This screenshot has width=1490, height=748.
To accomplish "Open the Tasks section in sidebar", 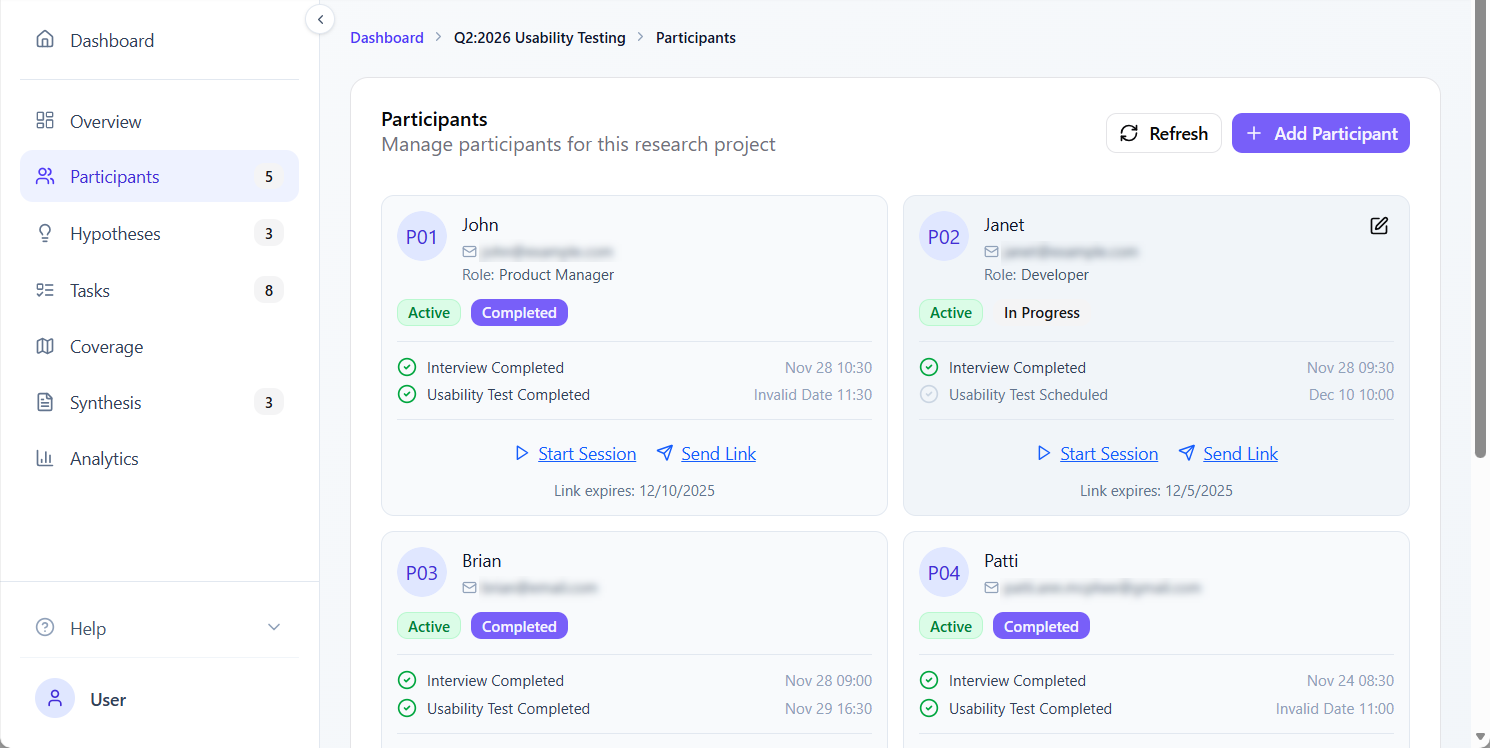I will (x=90, y=291).
